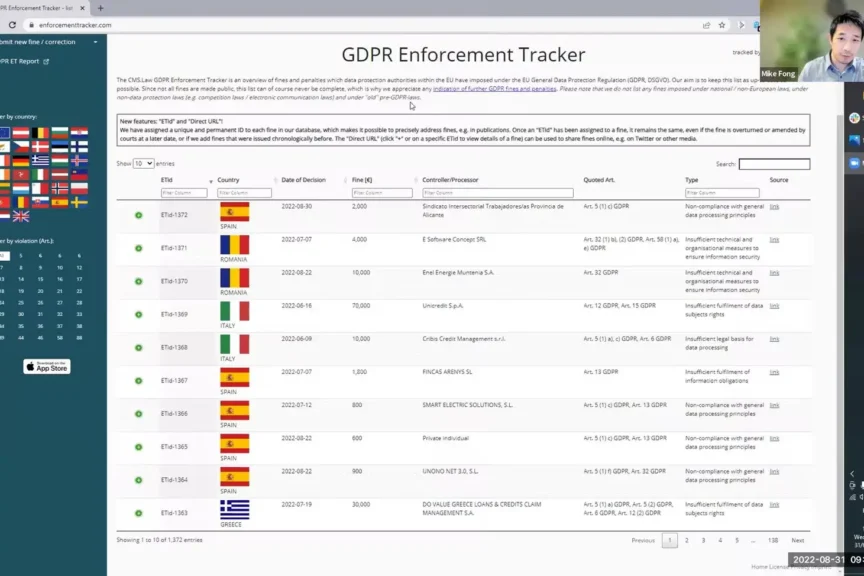Expand details for row ETid-1363
Screen dimensions: 864x576
(138, 513)
